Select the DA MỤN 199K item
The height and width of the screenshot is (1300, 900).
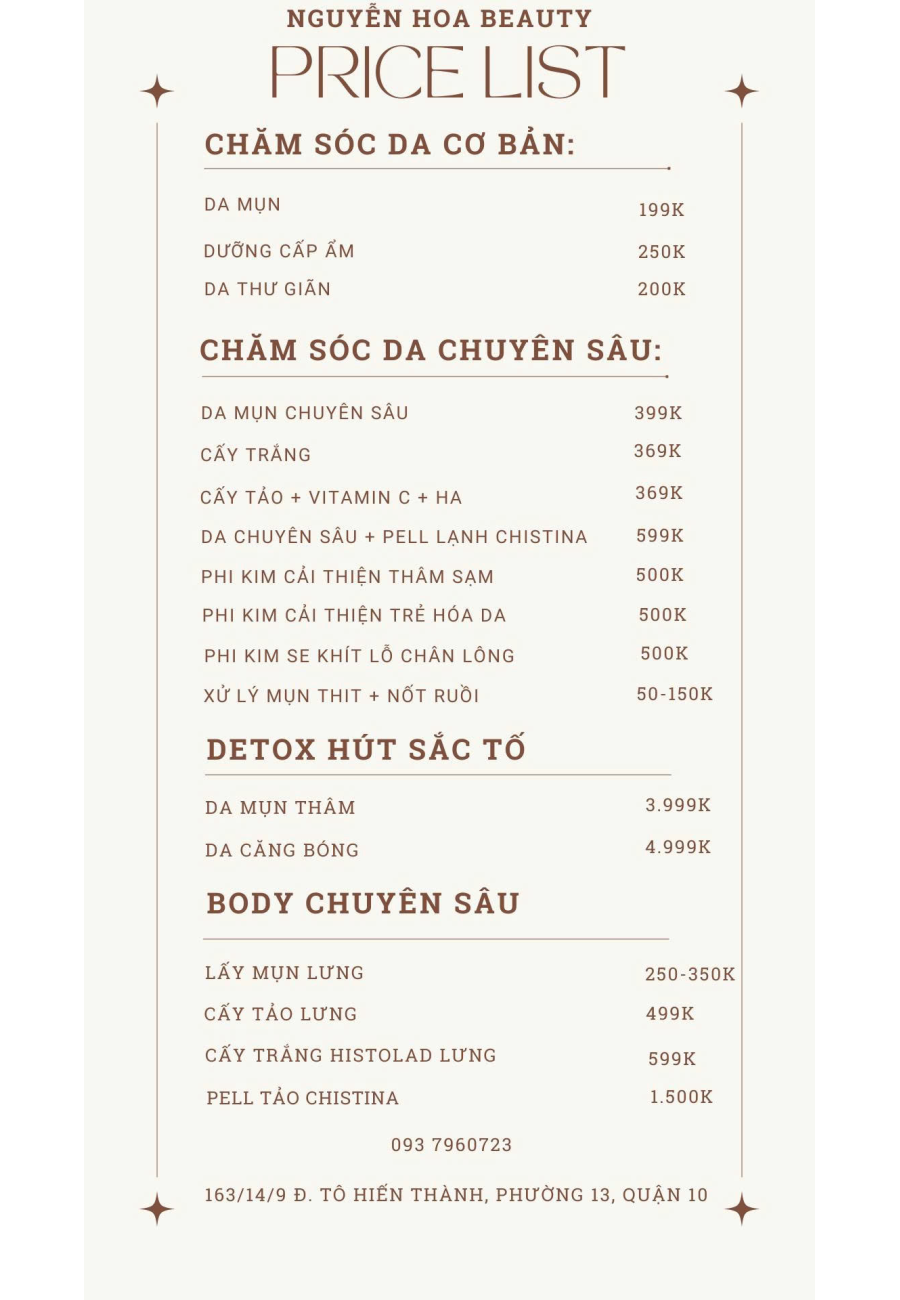444,207
